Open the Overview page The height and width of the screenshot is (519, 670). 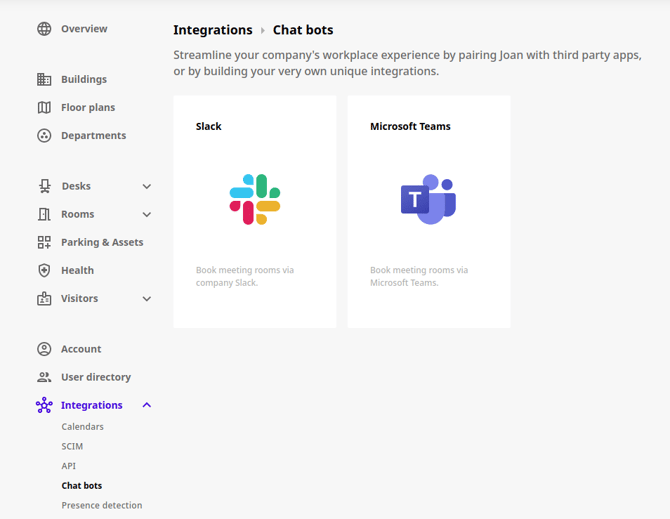click(84, 29)
